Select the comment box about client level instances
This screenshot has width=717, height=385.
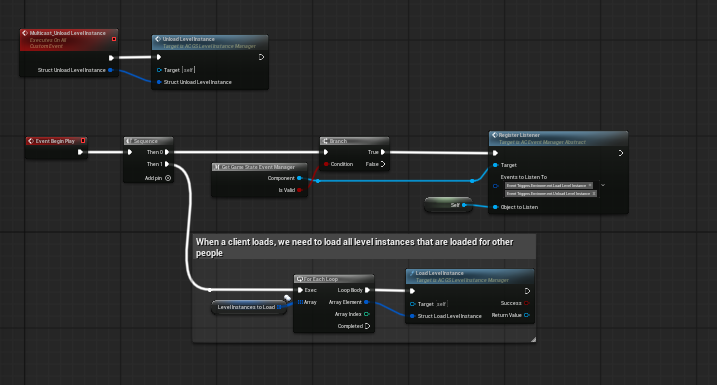pos(364,247)
